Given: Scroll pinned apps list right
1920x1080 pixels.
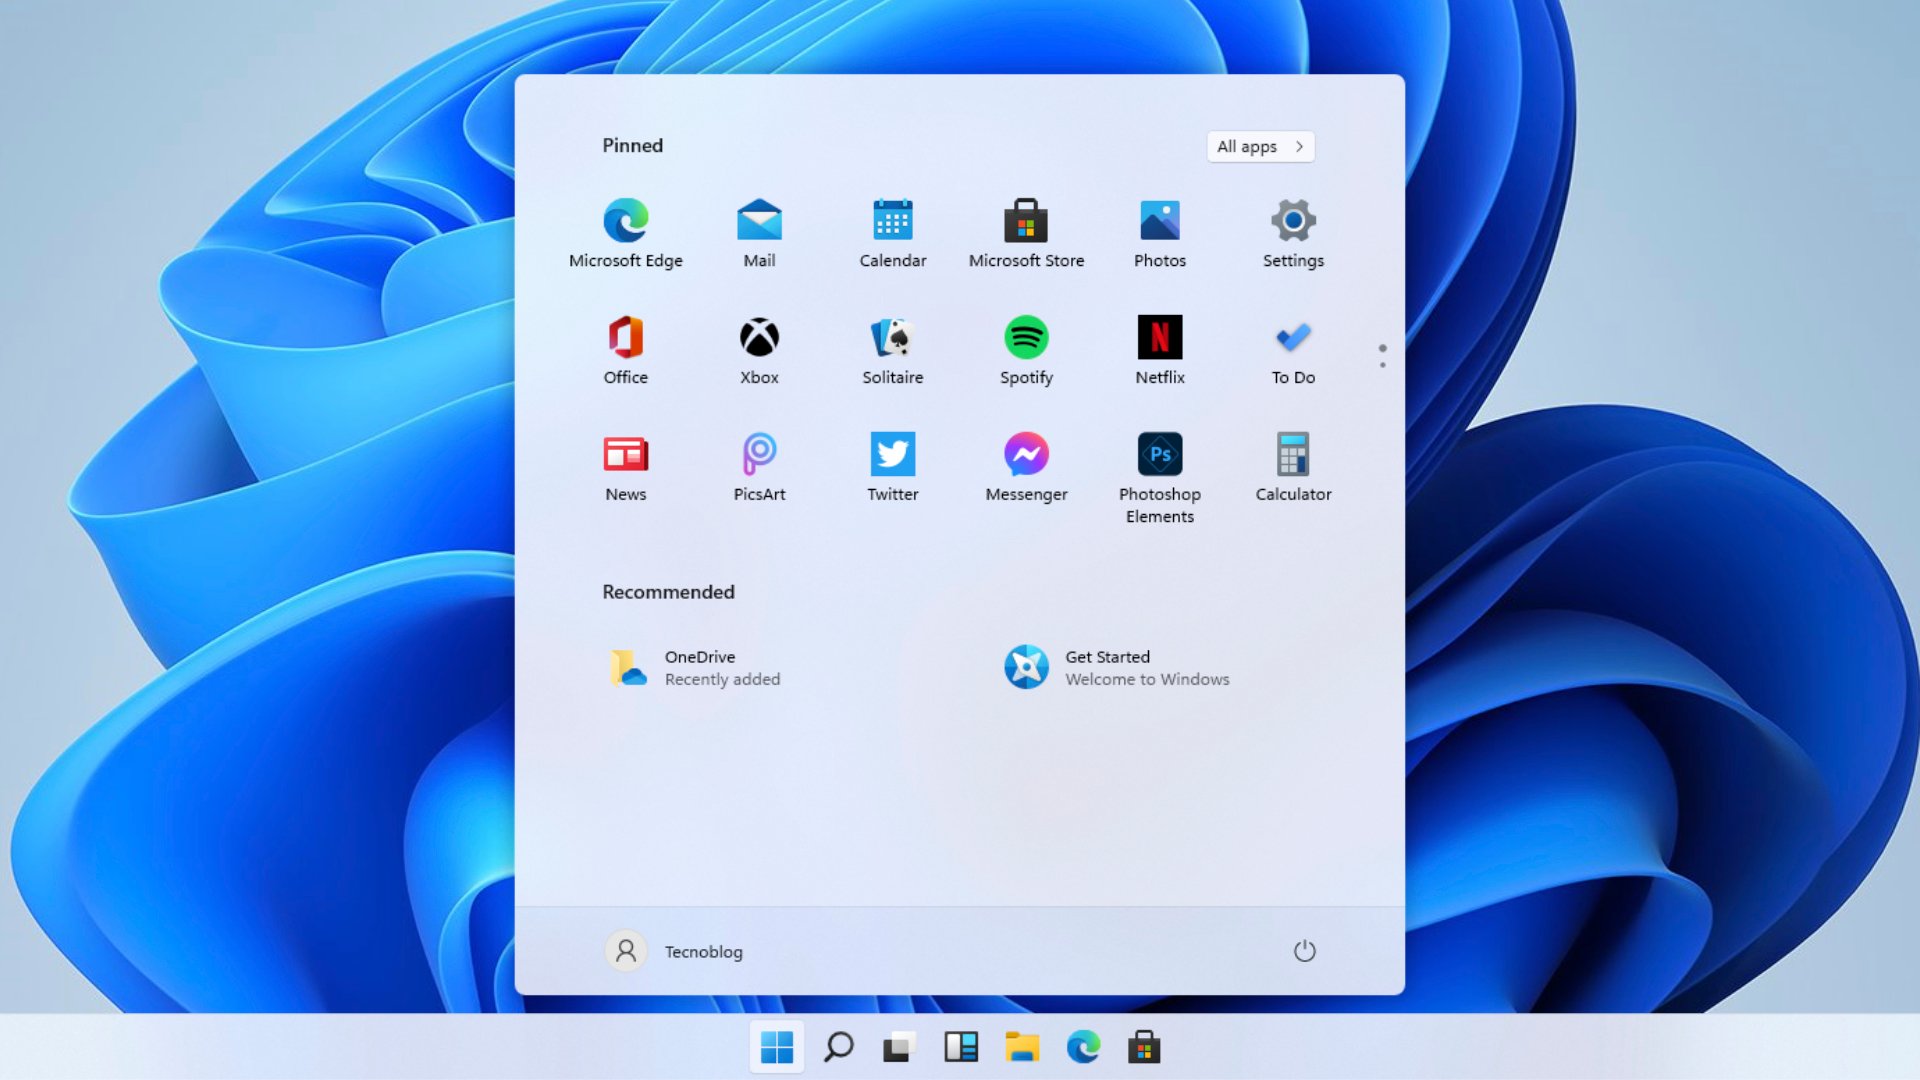Looking at the screenshot, I should 1382,364.
